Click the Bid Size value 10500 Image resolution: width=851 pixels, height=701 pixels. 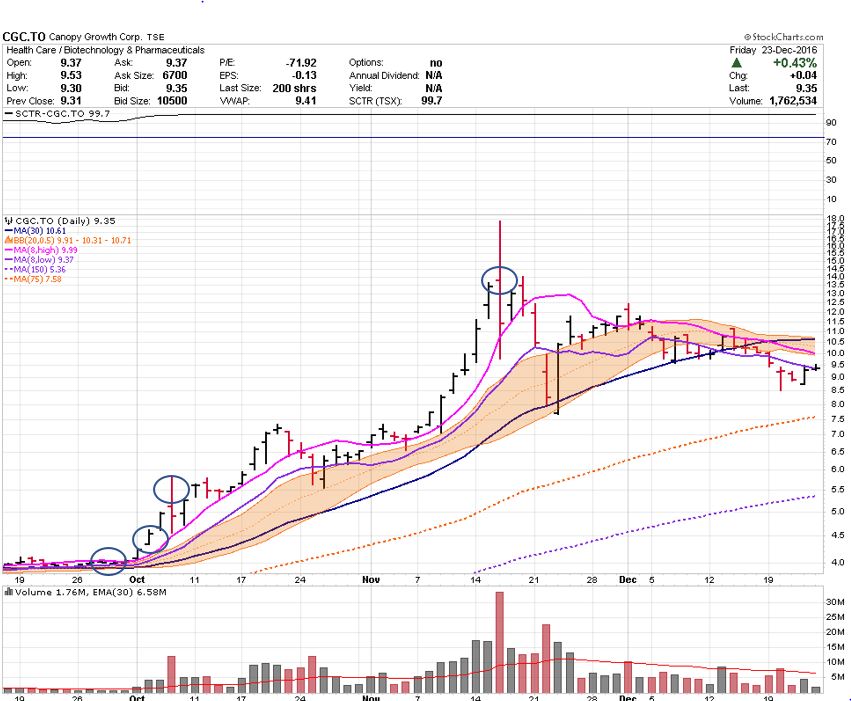[x=172, y=101]
